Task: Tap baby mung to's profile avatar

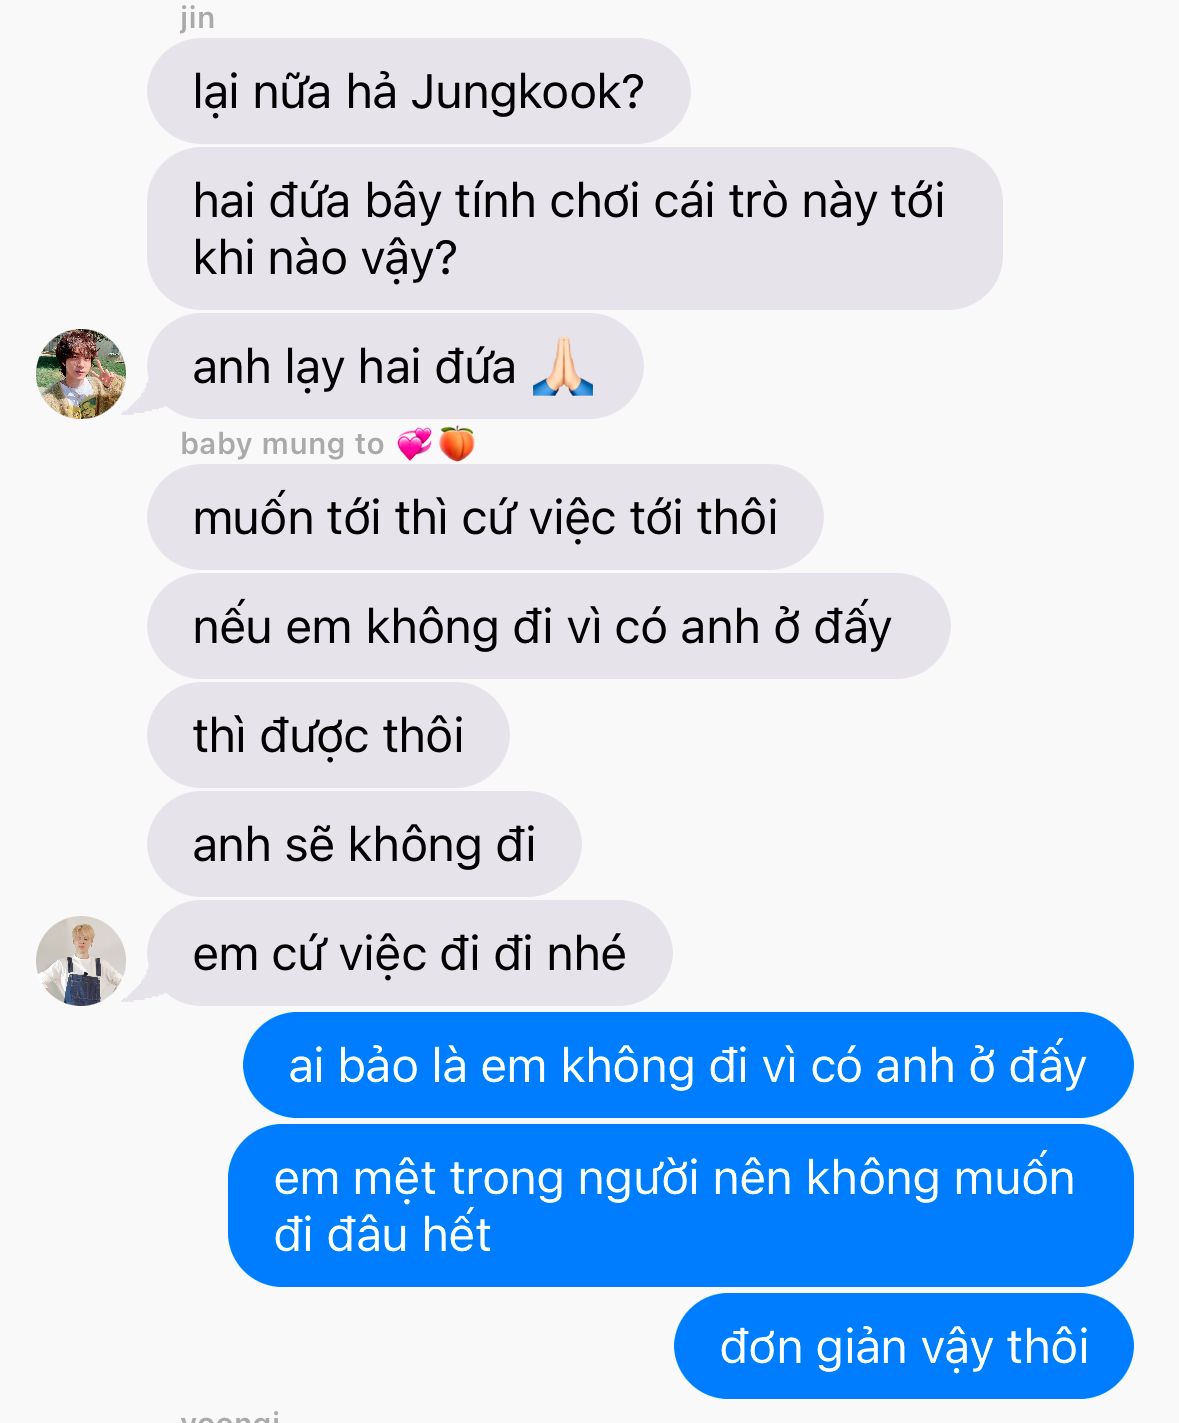Action: coord(81,960)
